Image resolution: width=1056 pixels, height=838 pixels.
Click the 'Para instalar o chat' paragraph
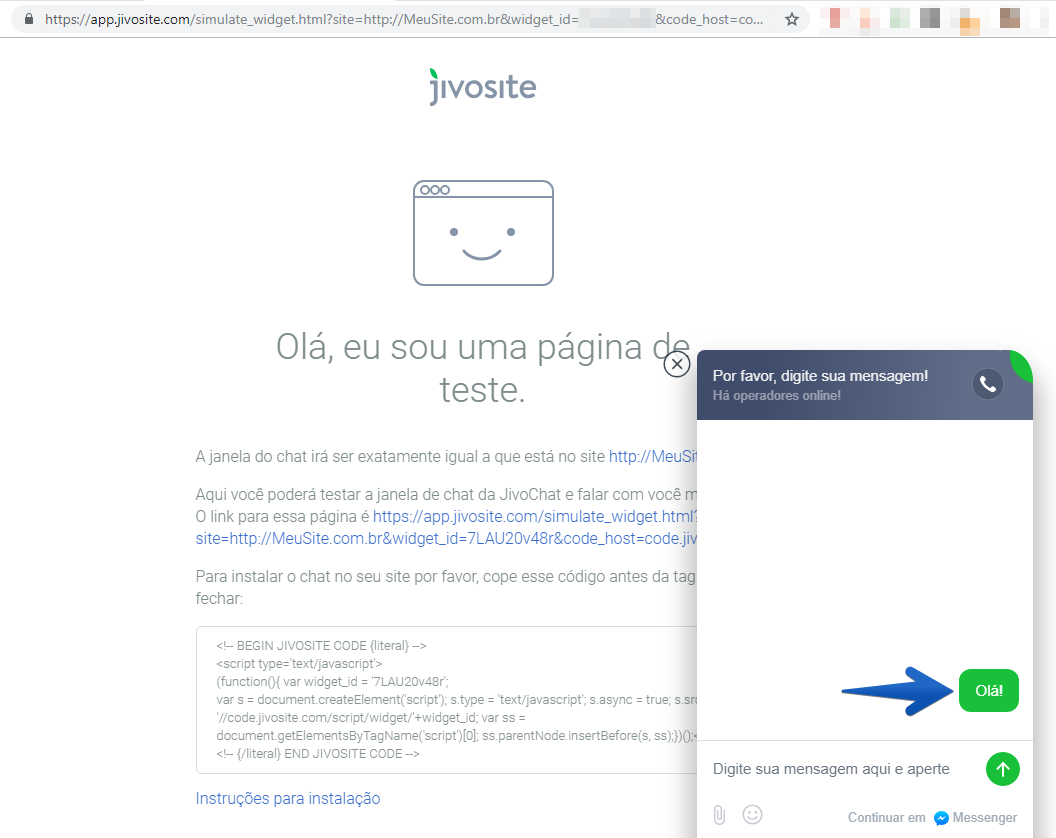(446, 587)
